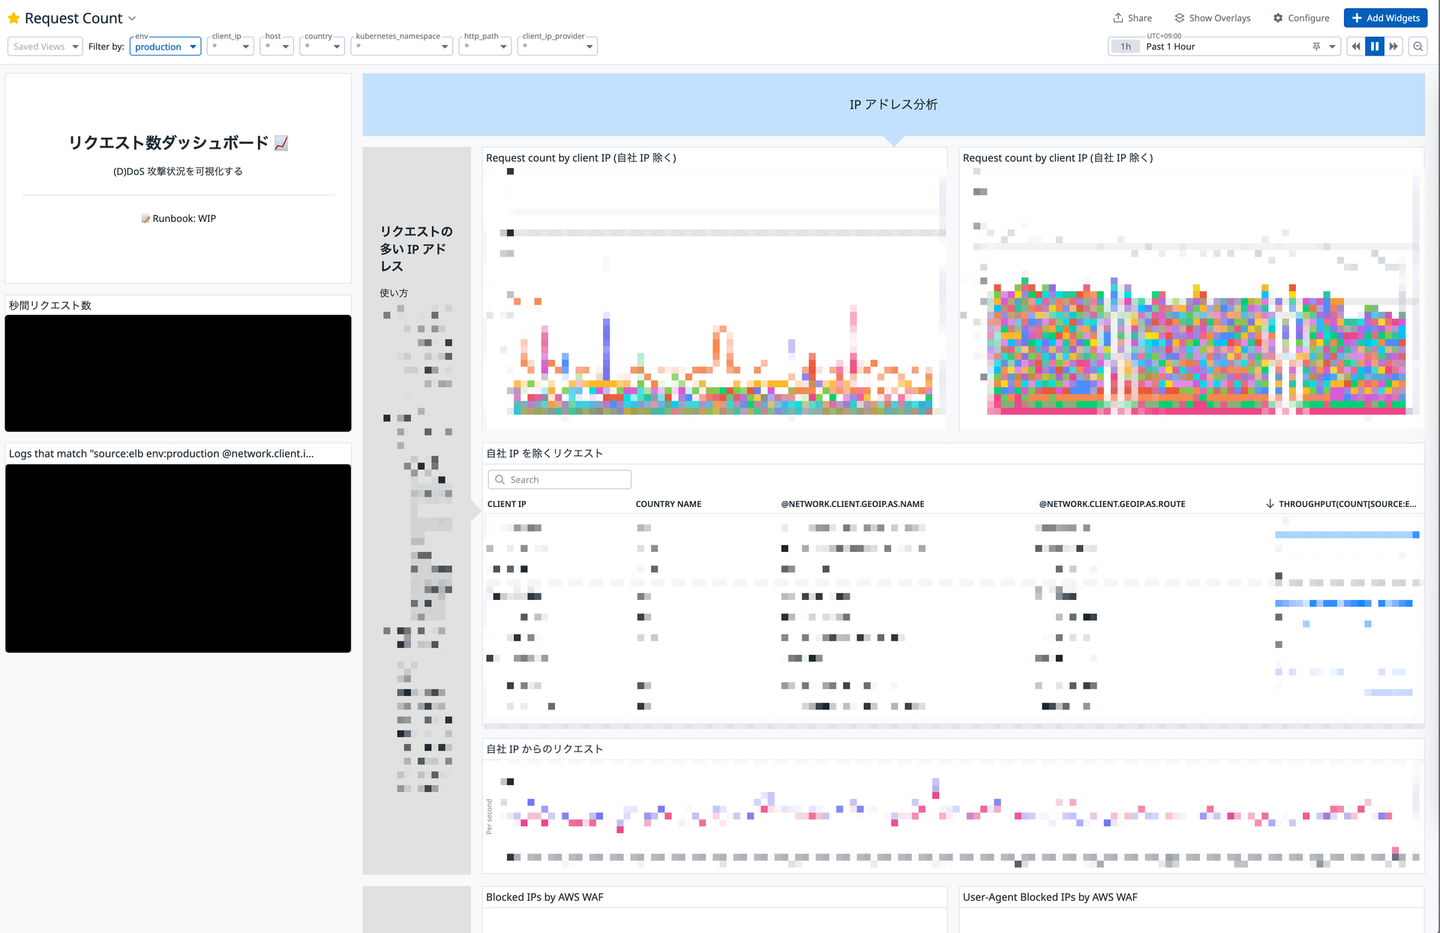1440x933 pixels.
Task: Click the favorite star next to Request Count
Action: pyautogui.click(x=14, y=18)
